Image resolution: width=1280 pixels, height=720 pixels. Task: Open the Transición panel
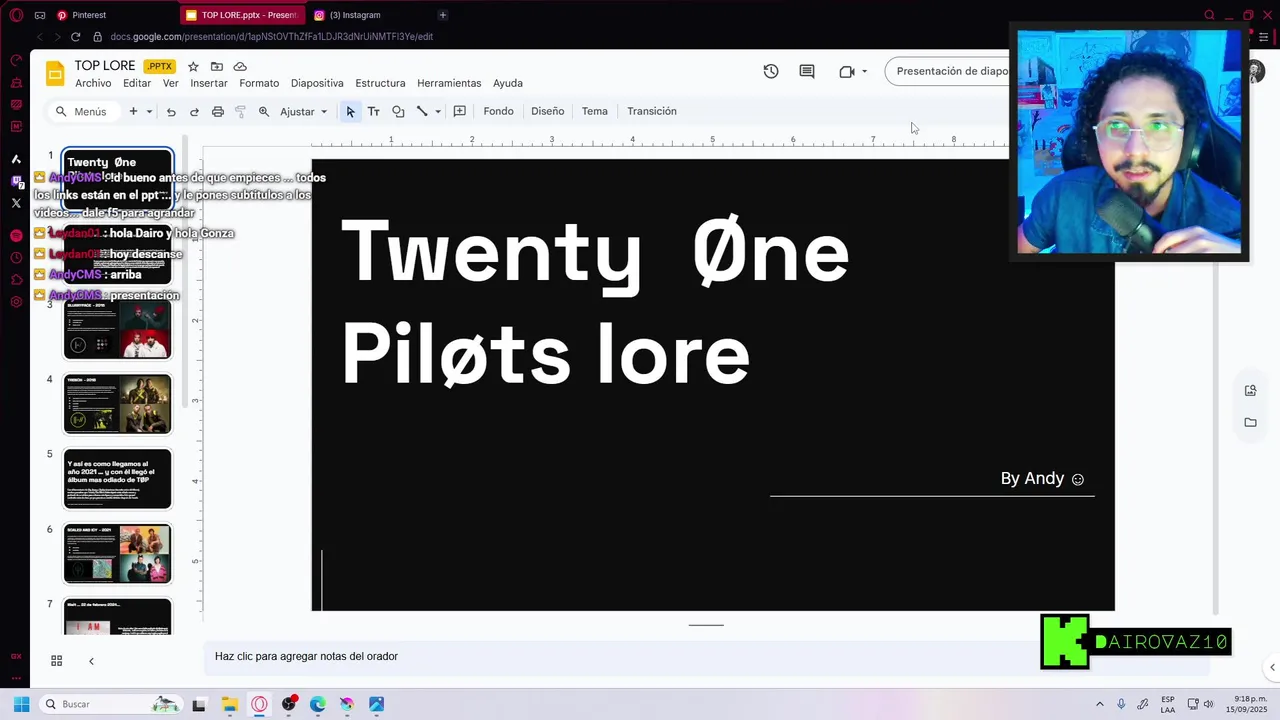pyautogui.click(x=652, y=111)
